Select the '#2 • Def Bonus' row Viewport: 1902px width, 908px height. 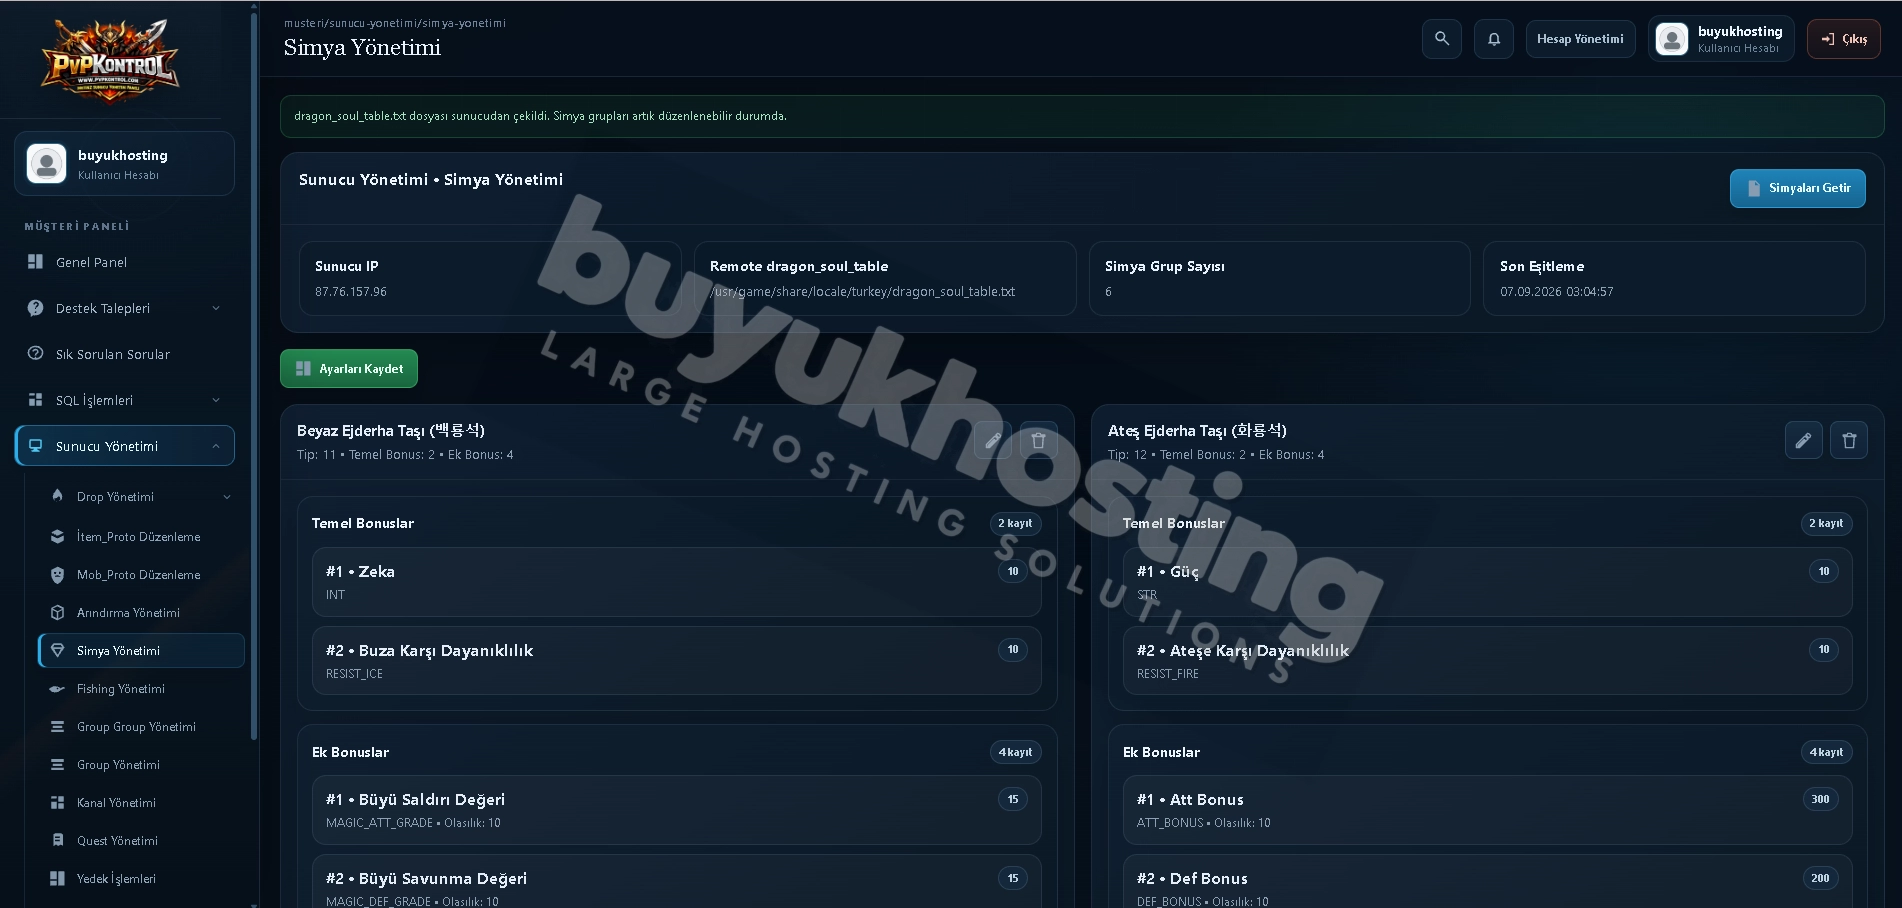point(1487,882)
